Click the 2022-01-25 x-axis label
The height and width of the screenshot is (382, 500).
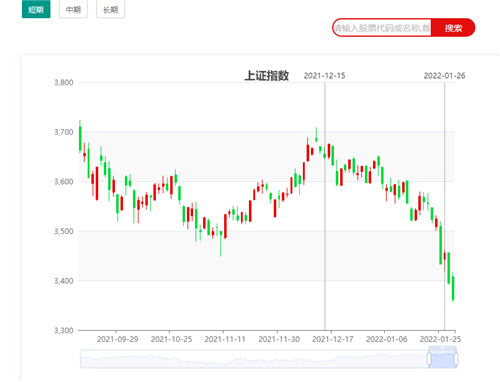pyautogui.click(x=440, y=339)
